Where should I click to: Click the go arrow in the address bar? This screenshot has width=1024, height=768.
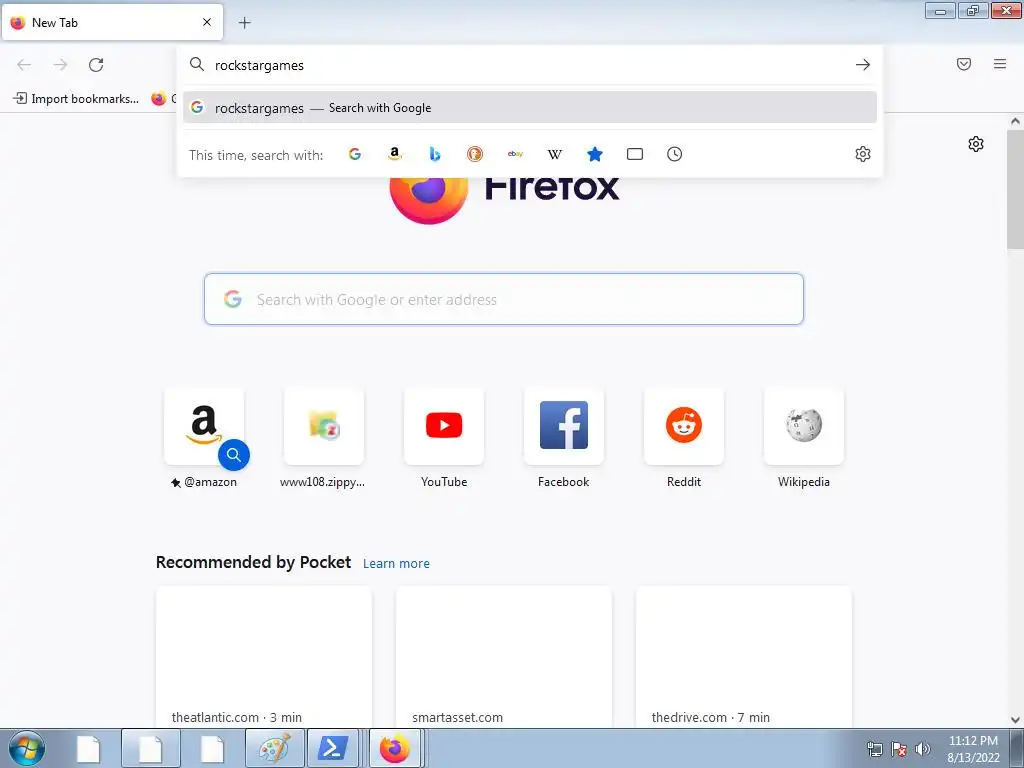(x=863, y=65)
